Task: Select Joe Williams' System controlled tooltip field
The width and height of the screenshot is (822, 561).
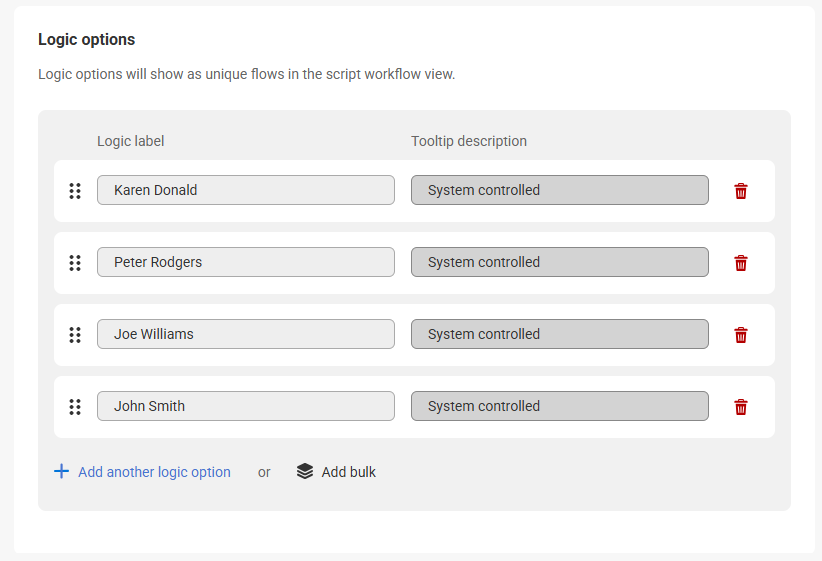Action: (559, 334)
